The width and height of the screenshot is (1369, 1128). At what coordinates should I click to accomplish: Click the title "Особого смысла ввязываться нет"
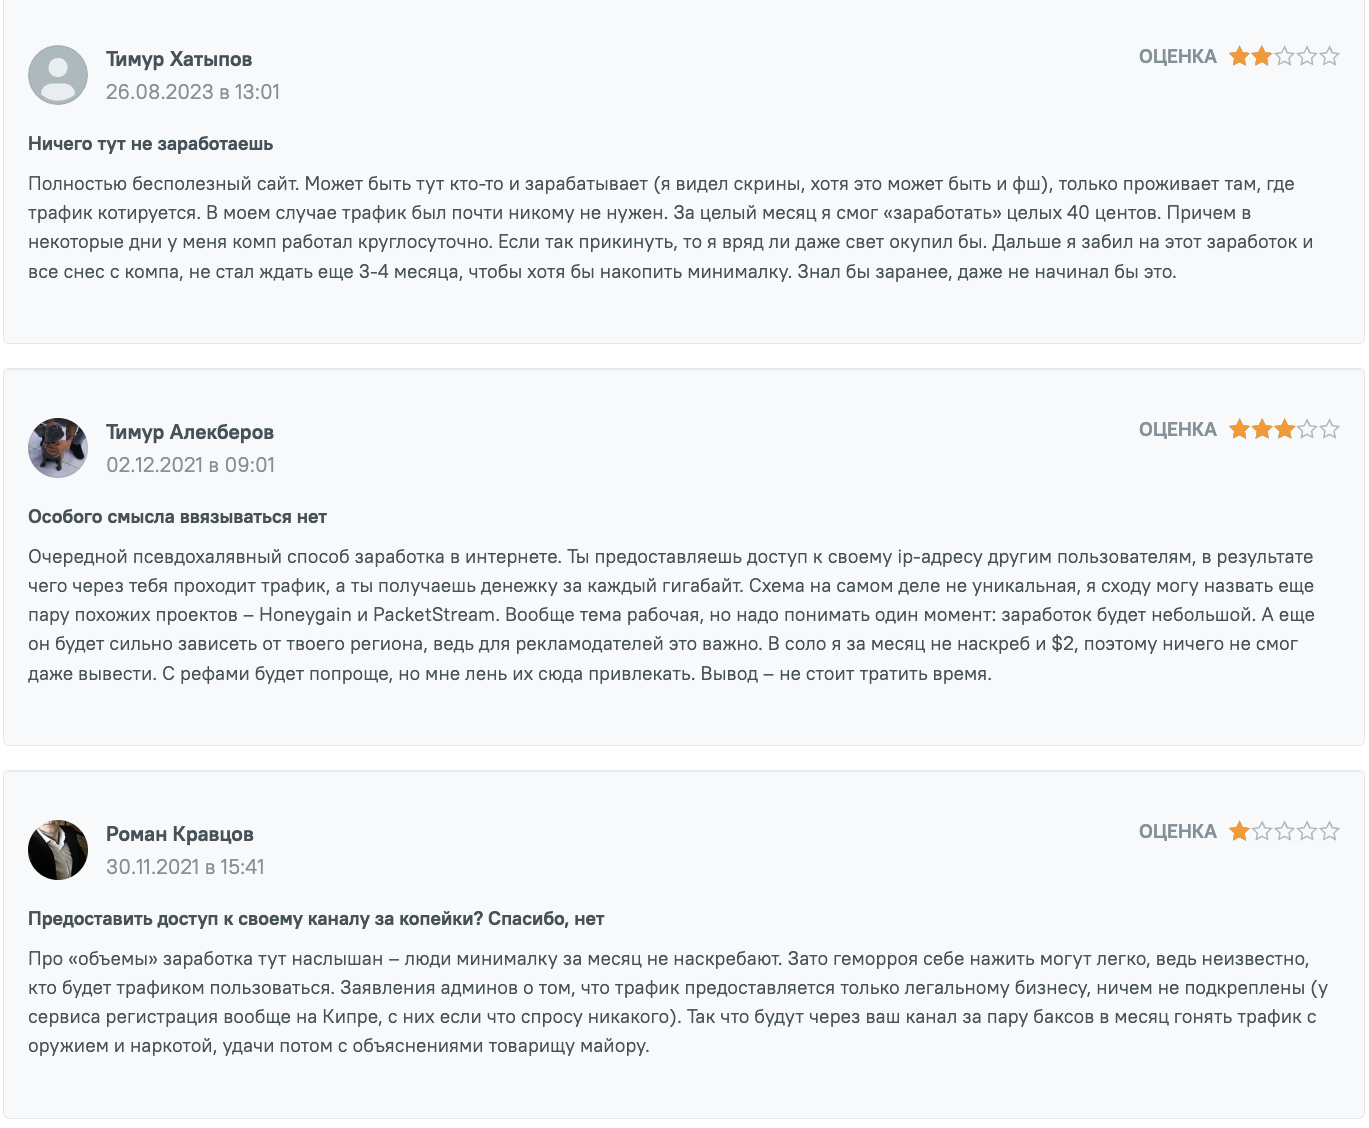[177, 517]
